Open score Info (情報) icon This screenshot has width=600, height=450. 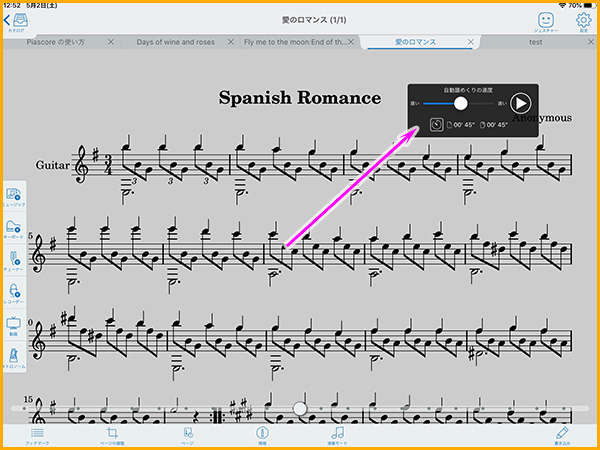coord(262,436)
